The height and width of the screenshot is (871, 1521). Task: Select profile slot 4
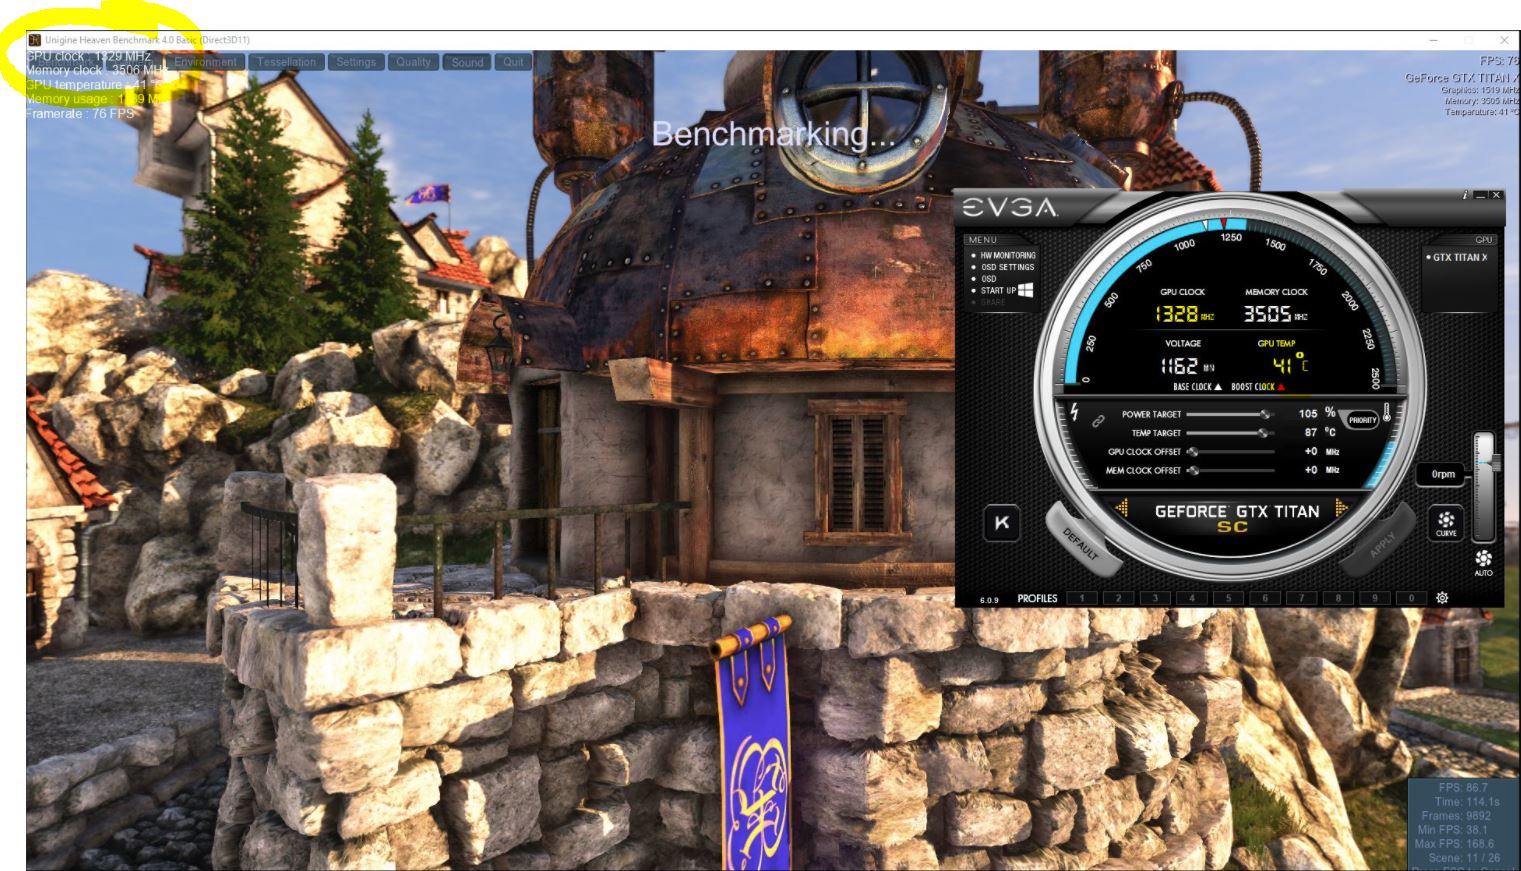1191,598
